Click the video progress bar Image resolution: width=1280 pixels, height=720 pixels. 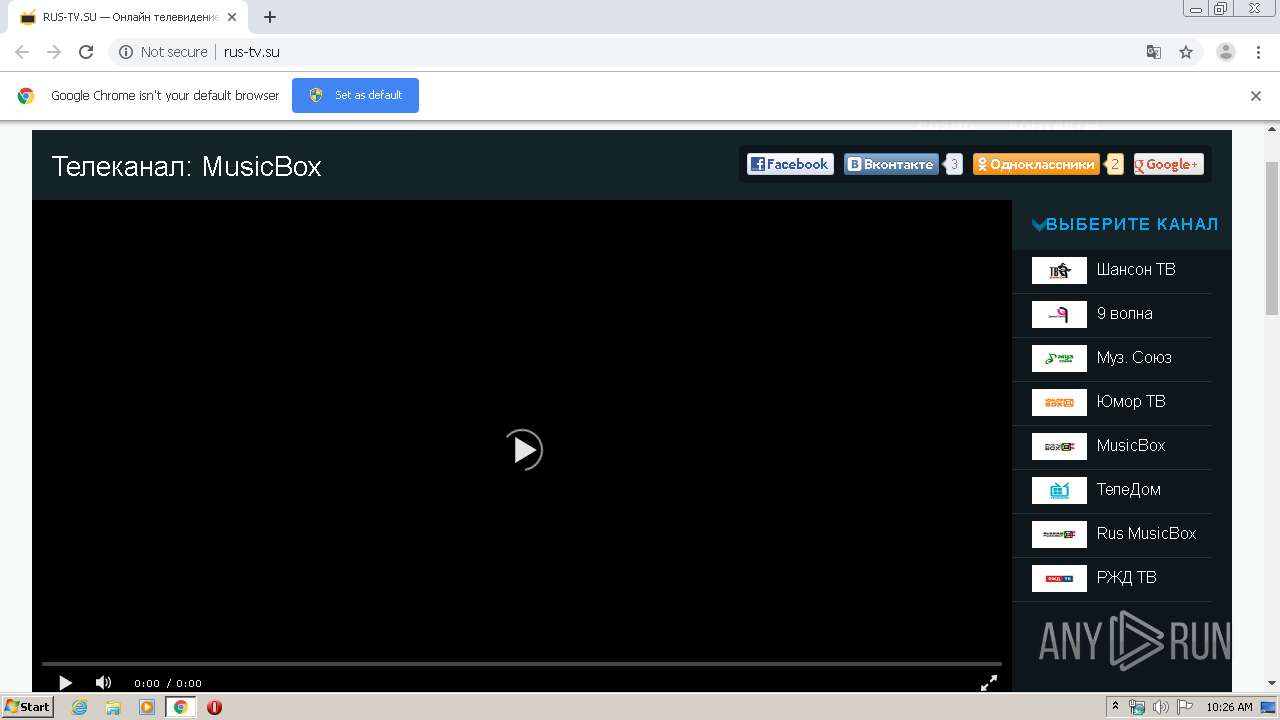coord(521,664)
